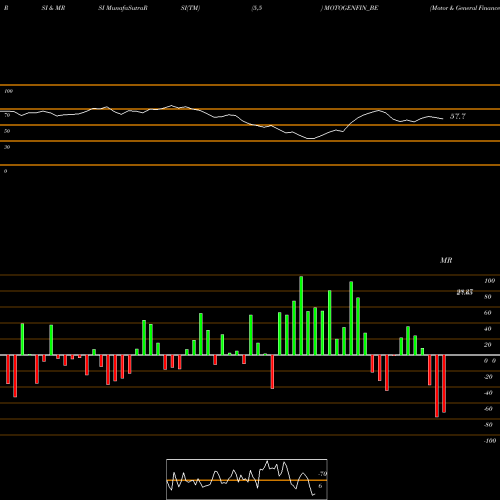
Task: Click the MR axis label 40
Action: click(x=488, y=329)
